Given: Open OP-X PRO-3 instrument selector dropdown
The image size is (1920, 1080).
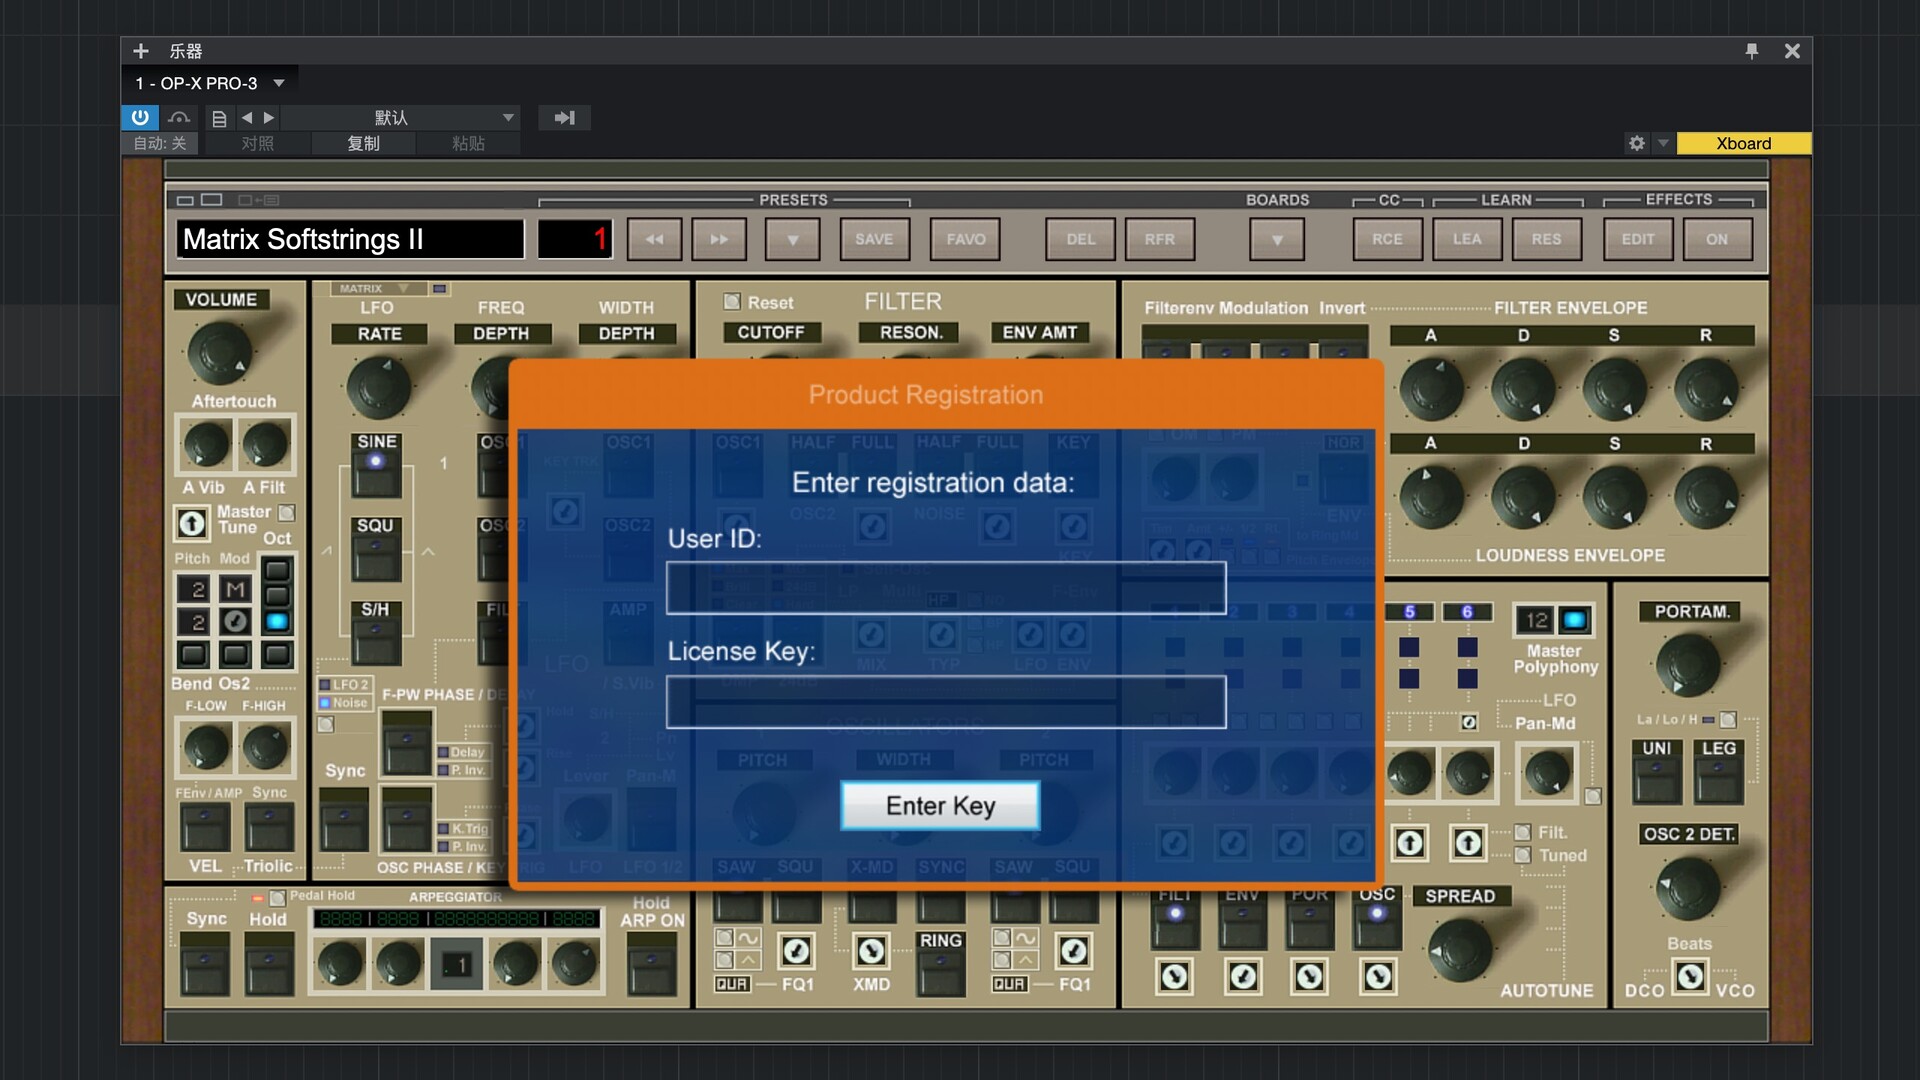Looking at the screenshot, I should [x=279, y=84].
